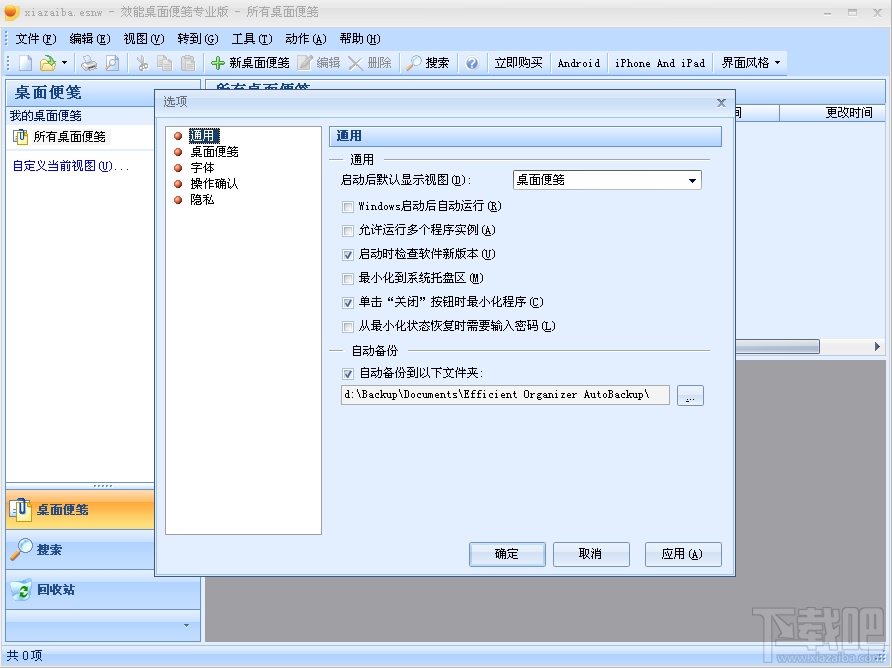Click the backup folder path input field
892x668 pixels.
coord(505,395)
